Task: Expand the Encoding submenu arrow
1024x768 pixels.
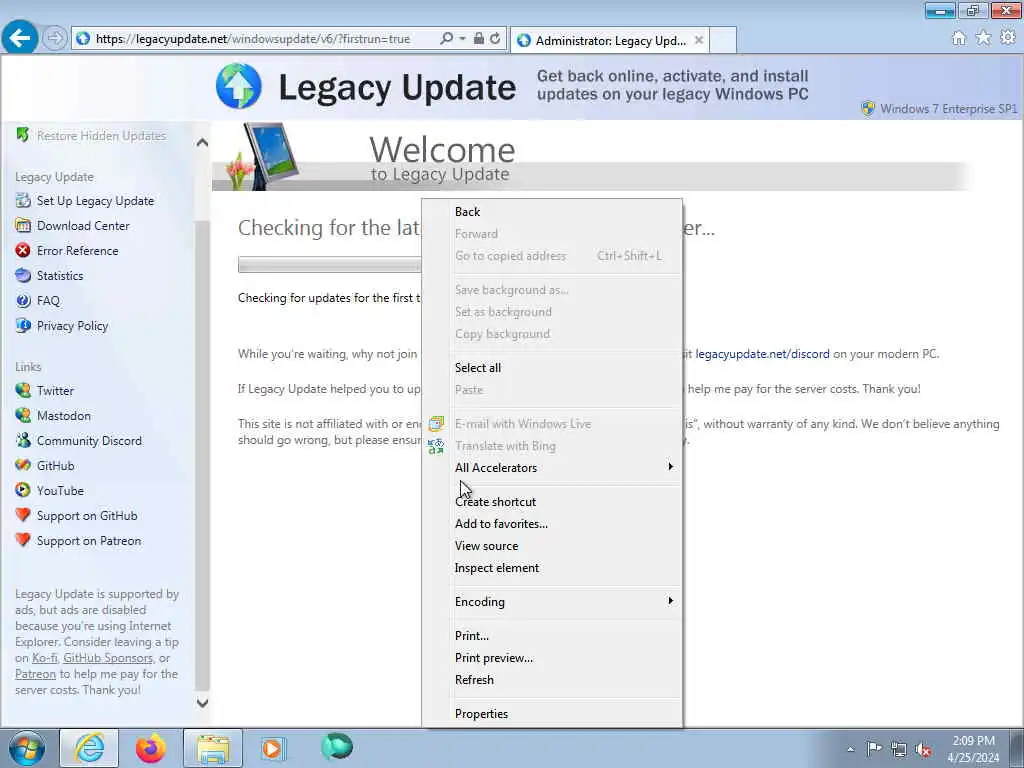Action: 670,600
